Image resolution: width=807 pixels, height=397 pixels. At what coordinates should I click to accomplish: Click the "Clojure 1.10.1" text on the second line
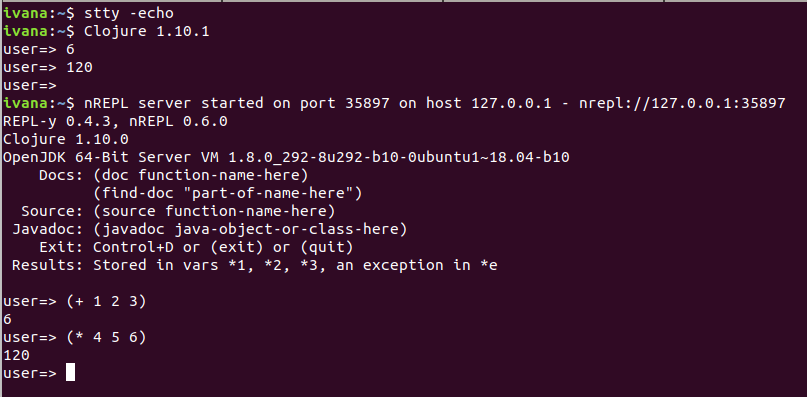147,31
